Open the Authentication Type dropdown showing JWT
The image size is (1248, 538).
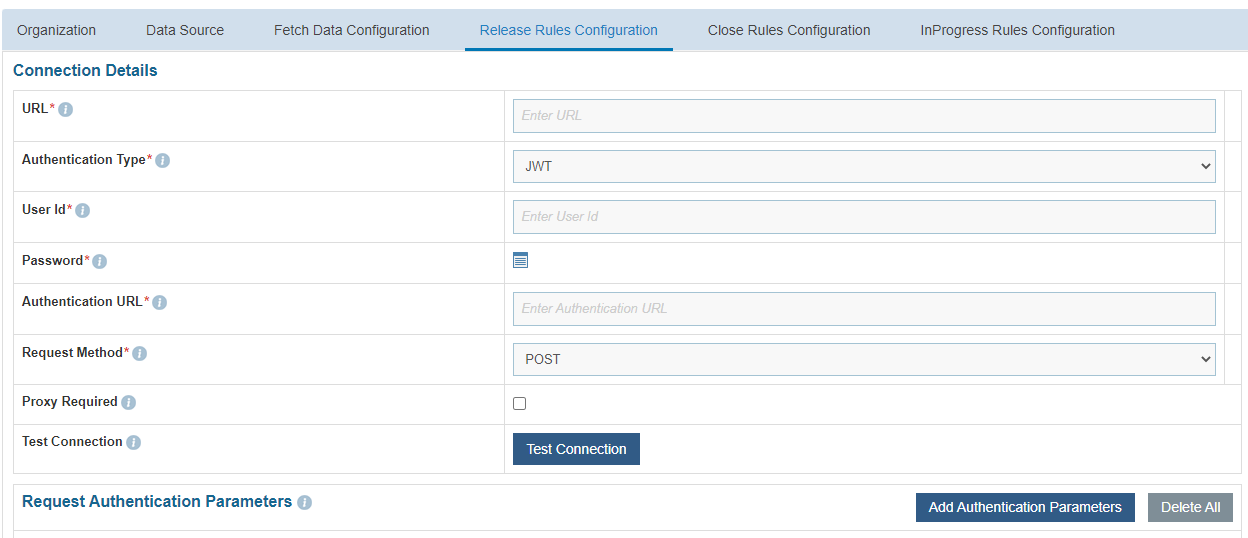click(x=864, y=166)
